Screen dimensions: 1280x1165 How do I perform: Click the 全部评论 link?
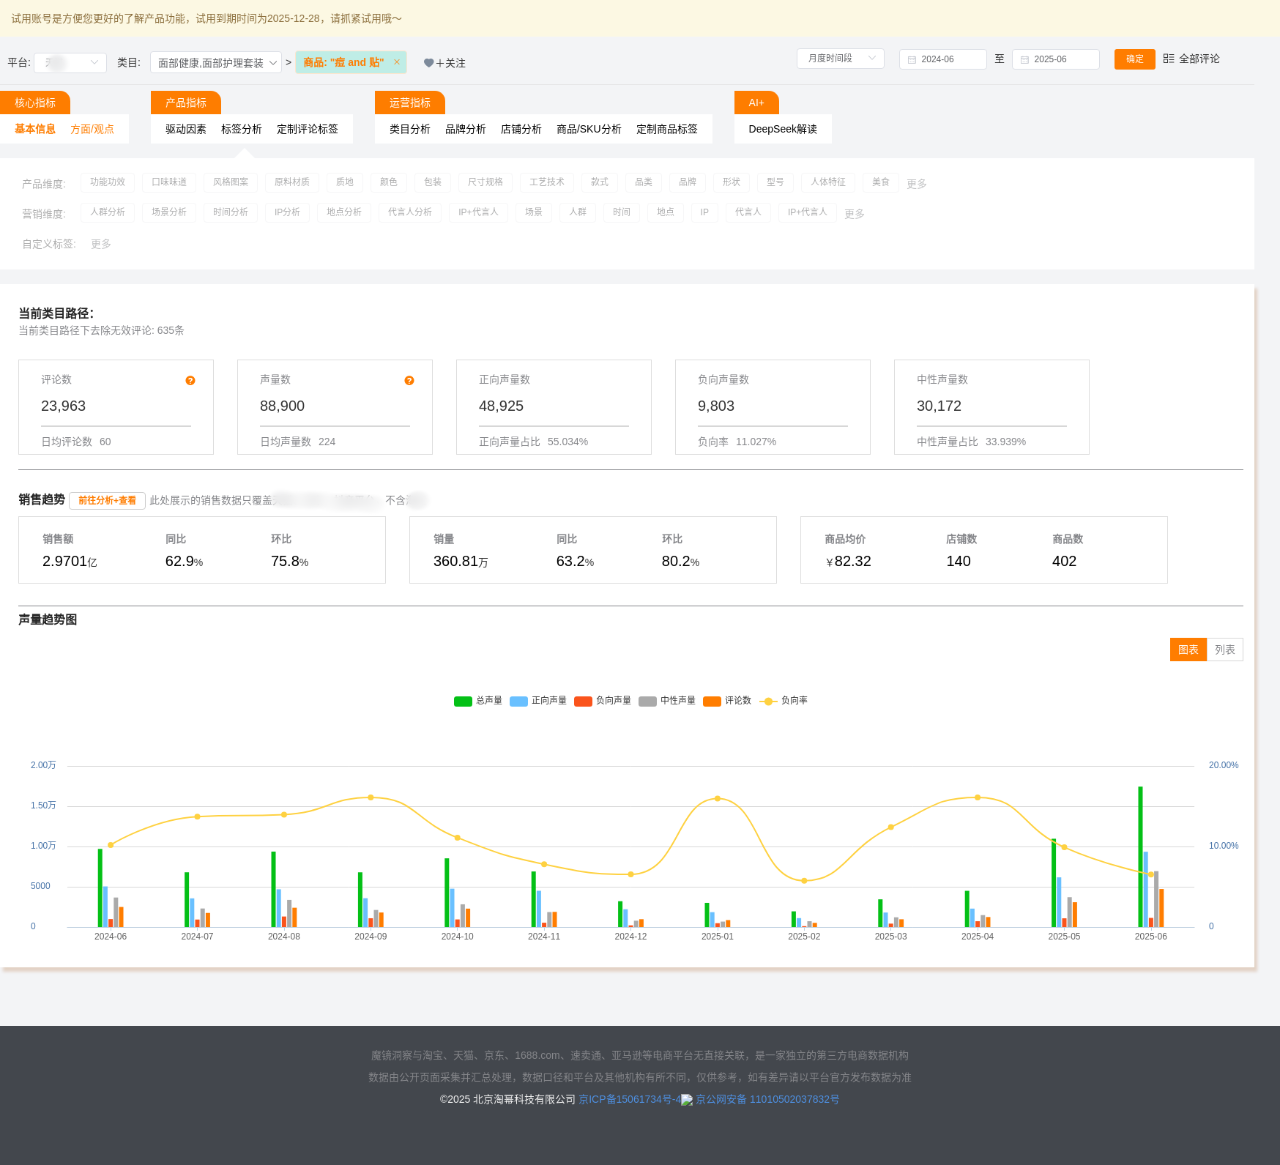coord(1199,59)
